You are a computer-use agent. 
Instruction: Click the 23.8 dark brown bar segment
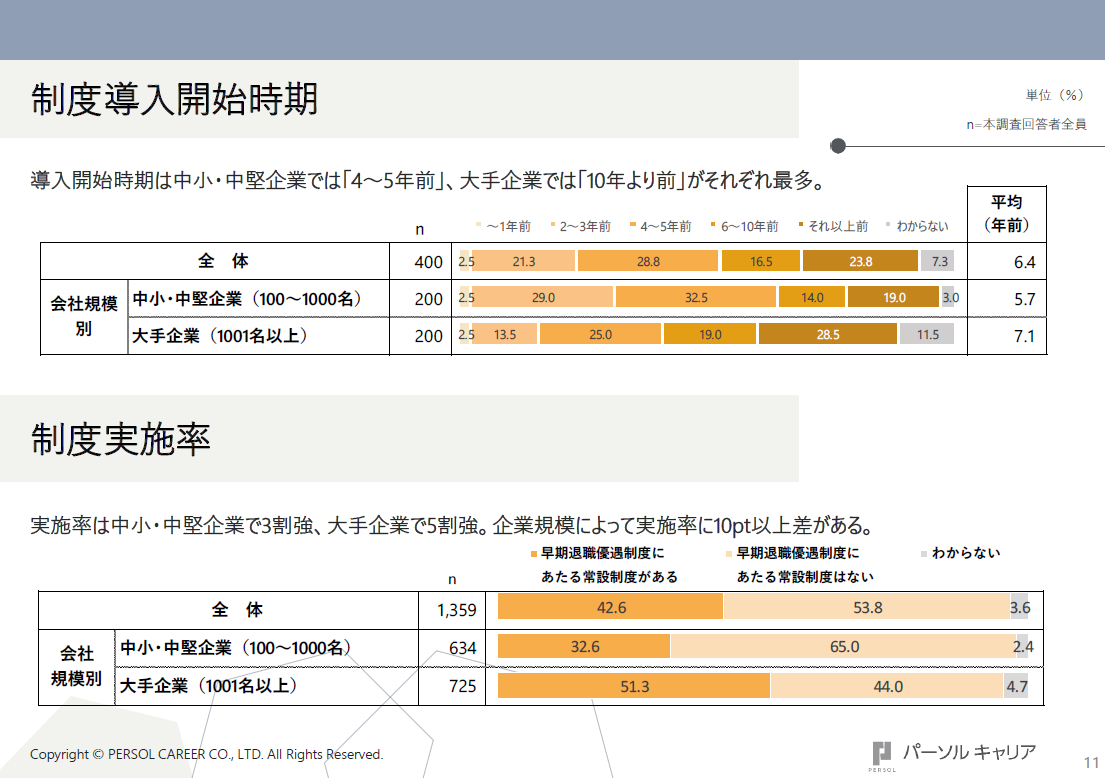pyautogui.click(x=860, y=262)
